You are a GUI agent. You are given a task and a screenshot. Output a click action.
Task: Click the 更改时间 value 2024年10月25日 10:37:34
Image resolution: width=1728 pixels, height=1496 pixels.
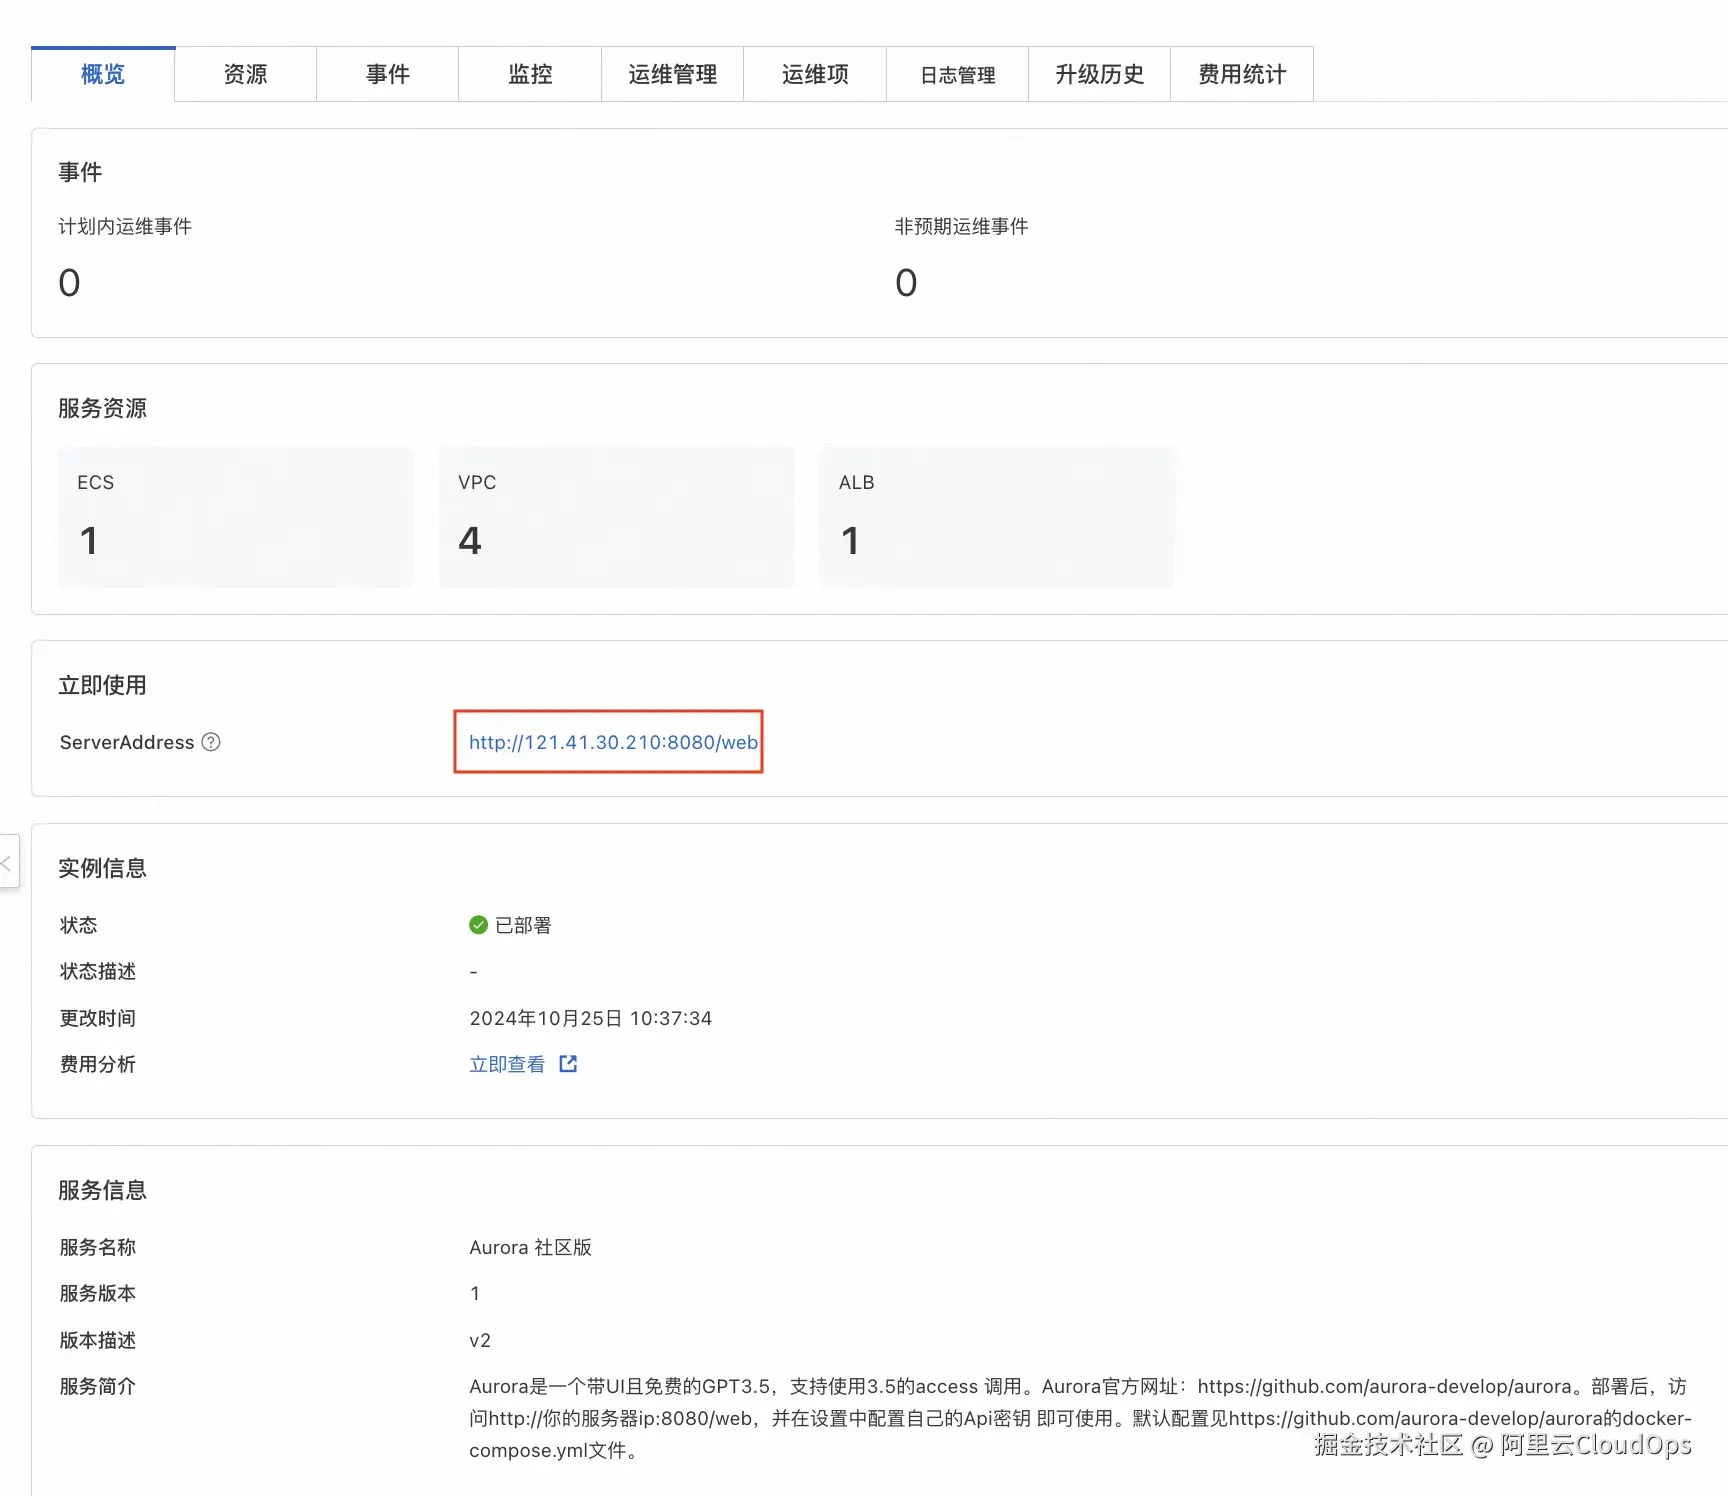pos(590,1018)
